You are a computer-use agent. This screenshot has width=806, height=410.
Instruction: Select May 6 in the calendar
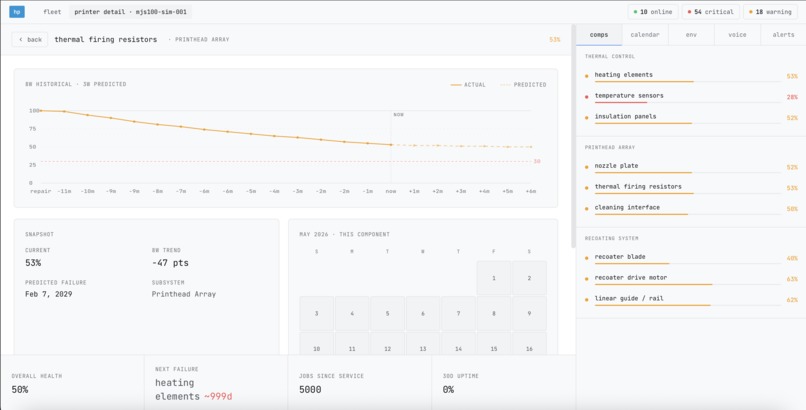pyautogui.click(x=423, y=313)
